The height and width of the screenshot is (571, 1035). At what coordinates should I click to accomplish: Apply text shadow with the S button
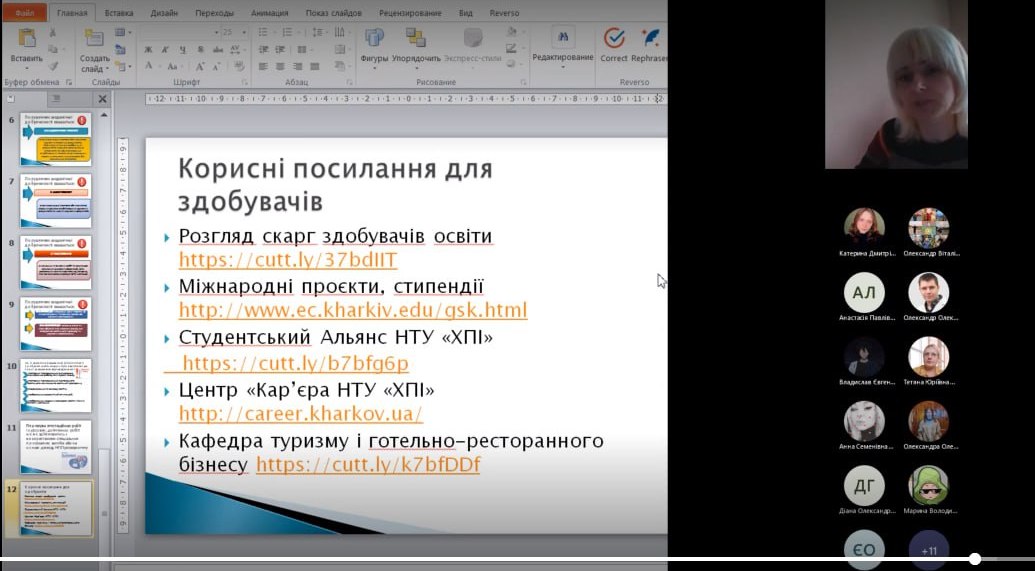(200, 50)
